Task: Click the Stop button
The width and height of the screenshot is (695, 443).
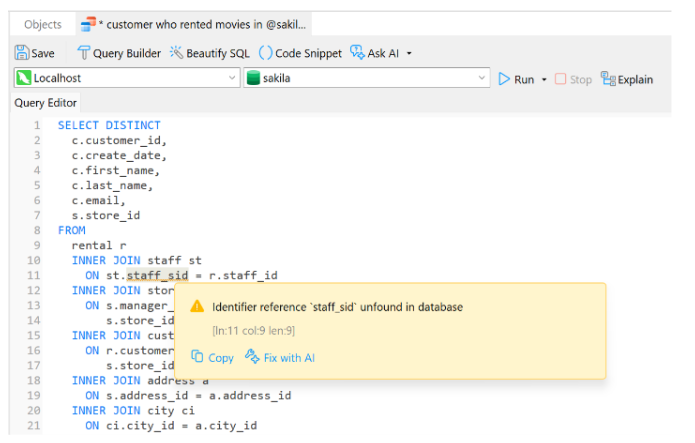Action: coord(574,79)
